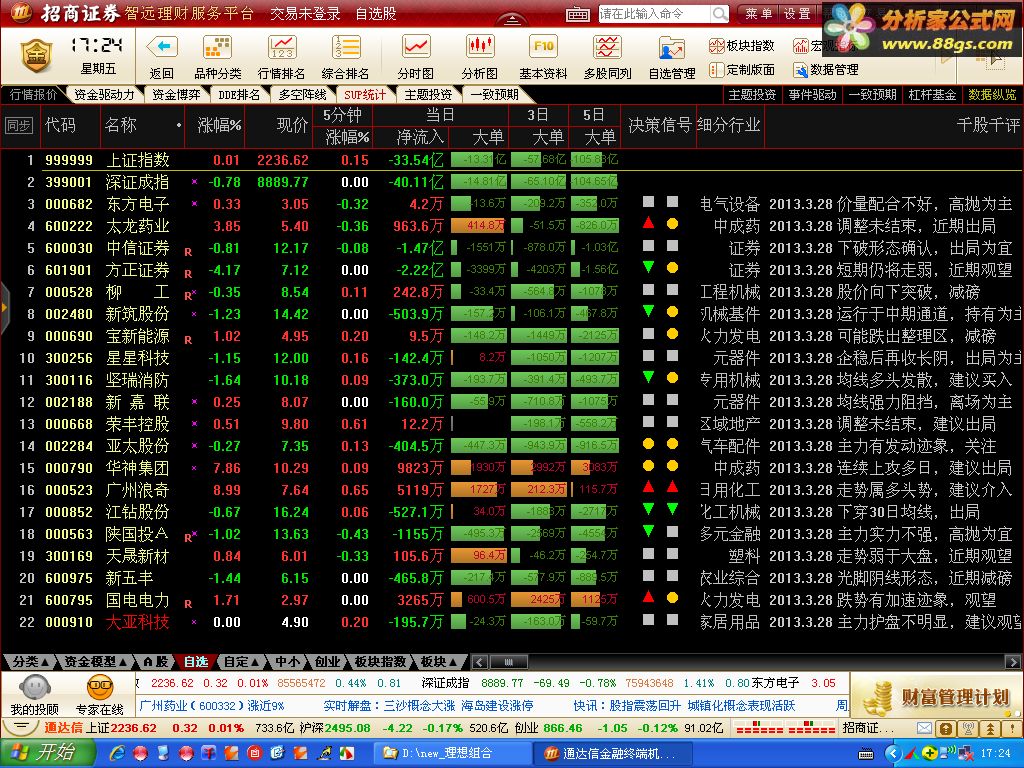Select stock row 广州浪奇
1024x768 pixels.
512,490
